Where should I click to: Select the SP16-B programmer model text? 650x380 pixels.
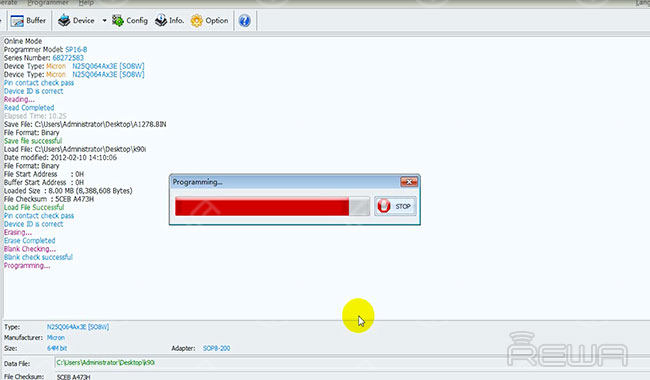[76, 50]
